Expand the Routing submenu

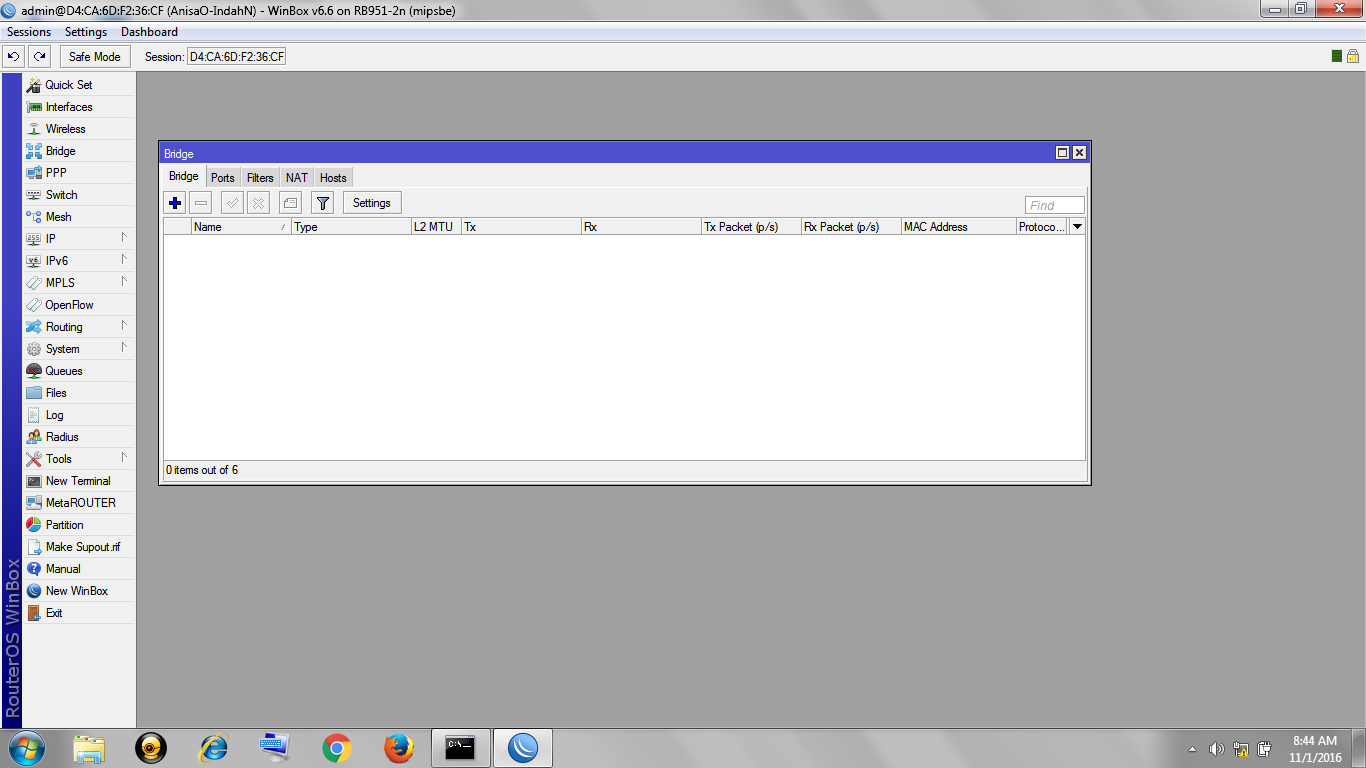click(62, 326)
